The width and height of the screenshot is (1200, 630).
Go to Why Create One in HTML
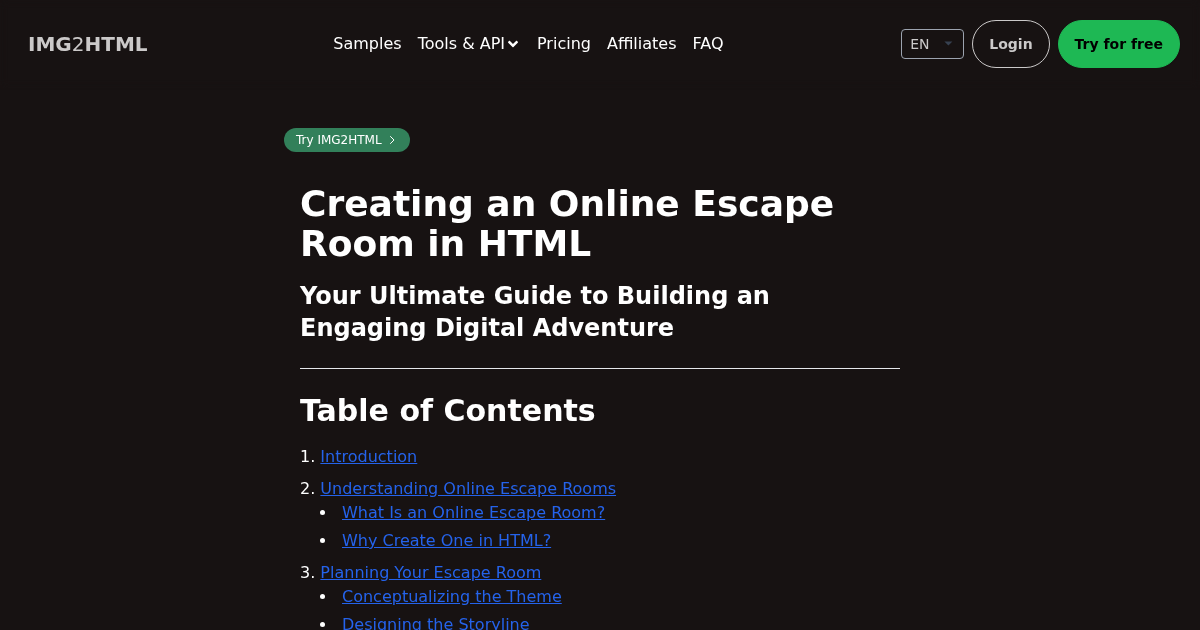tap(446, 541)
